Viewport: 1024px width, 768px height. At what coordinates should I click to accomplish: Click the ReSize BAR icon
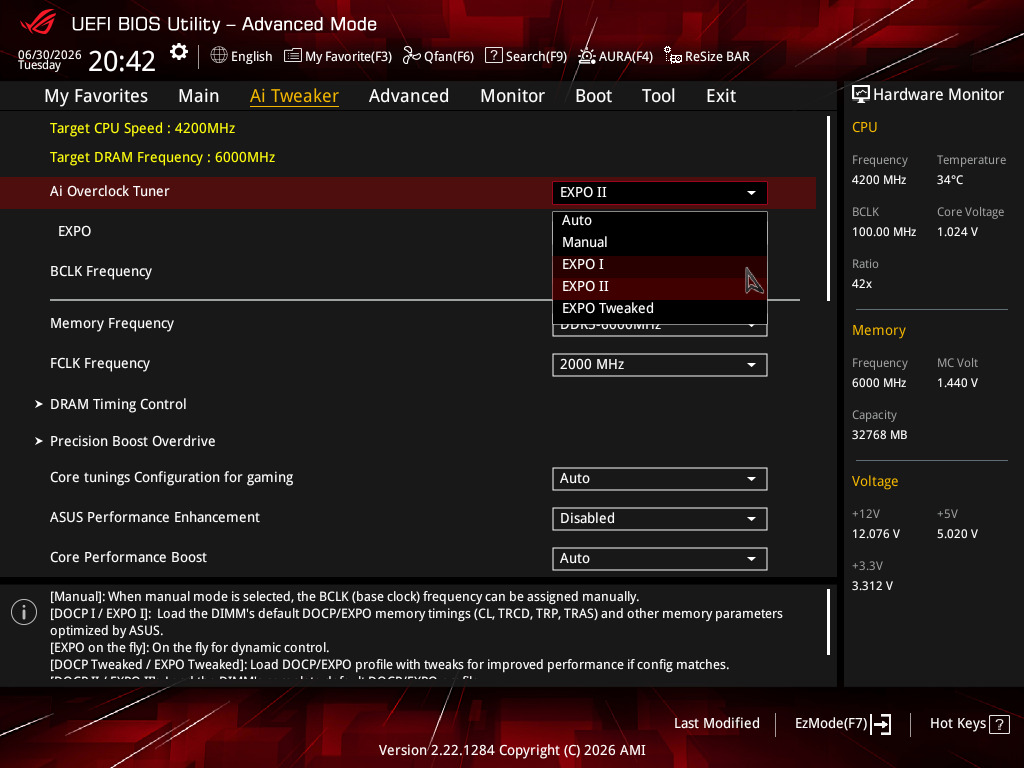(x=673, y=56)
